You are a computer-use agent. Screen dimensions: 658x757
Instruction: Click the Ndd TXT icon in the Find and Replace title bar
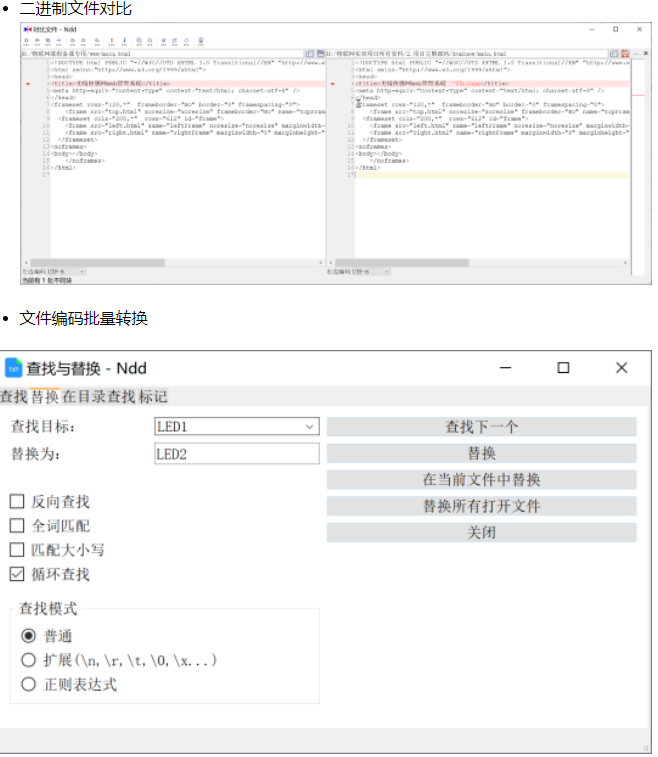coord(14,368)
